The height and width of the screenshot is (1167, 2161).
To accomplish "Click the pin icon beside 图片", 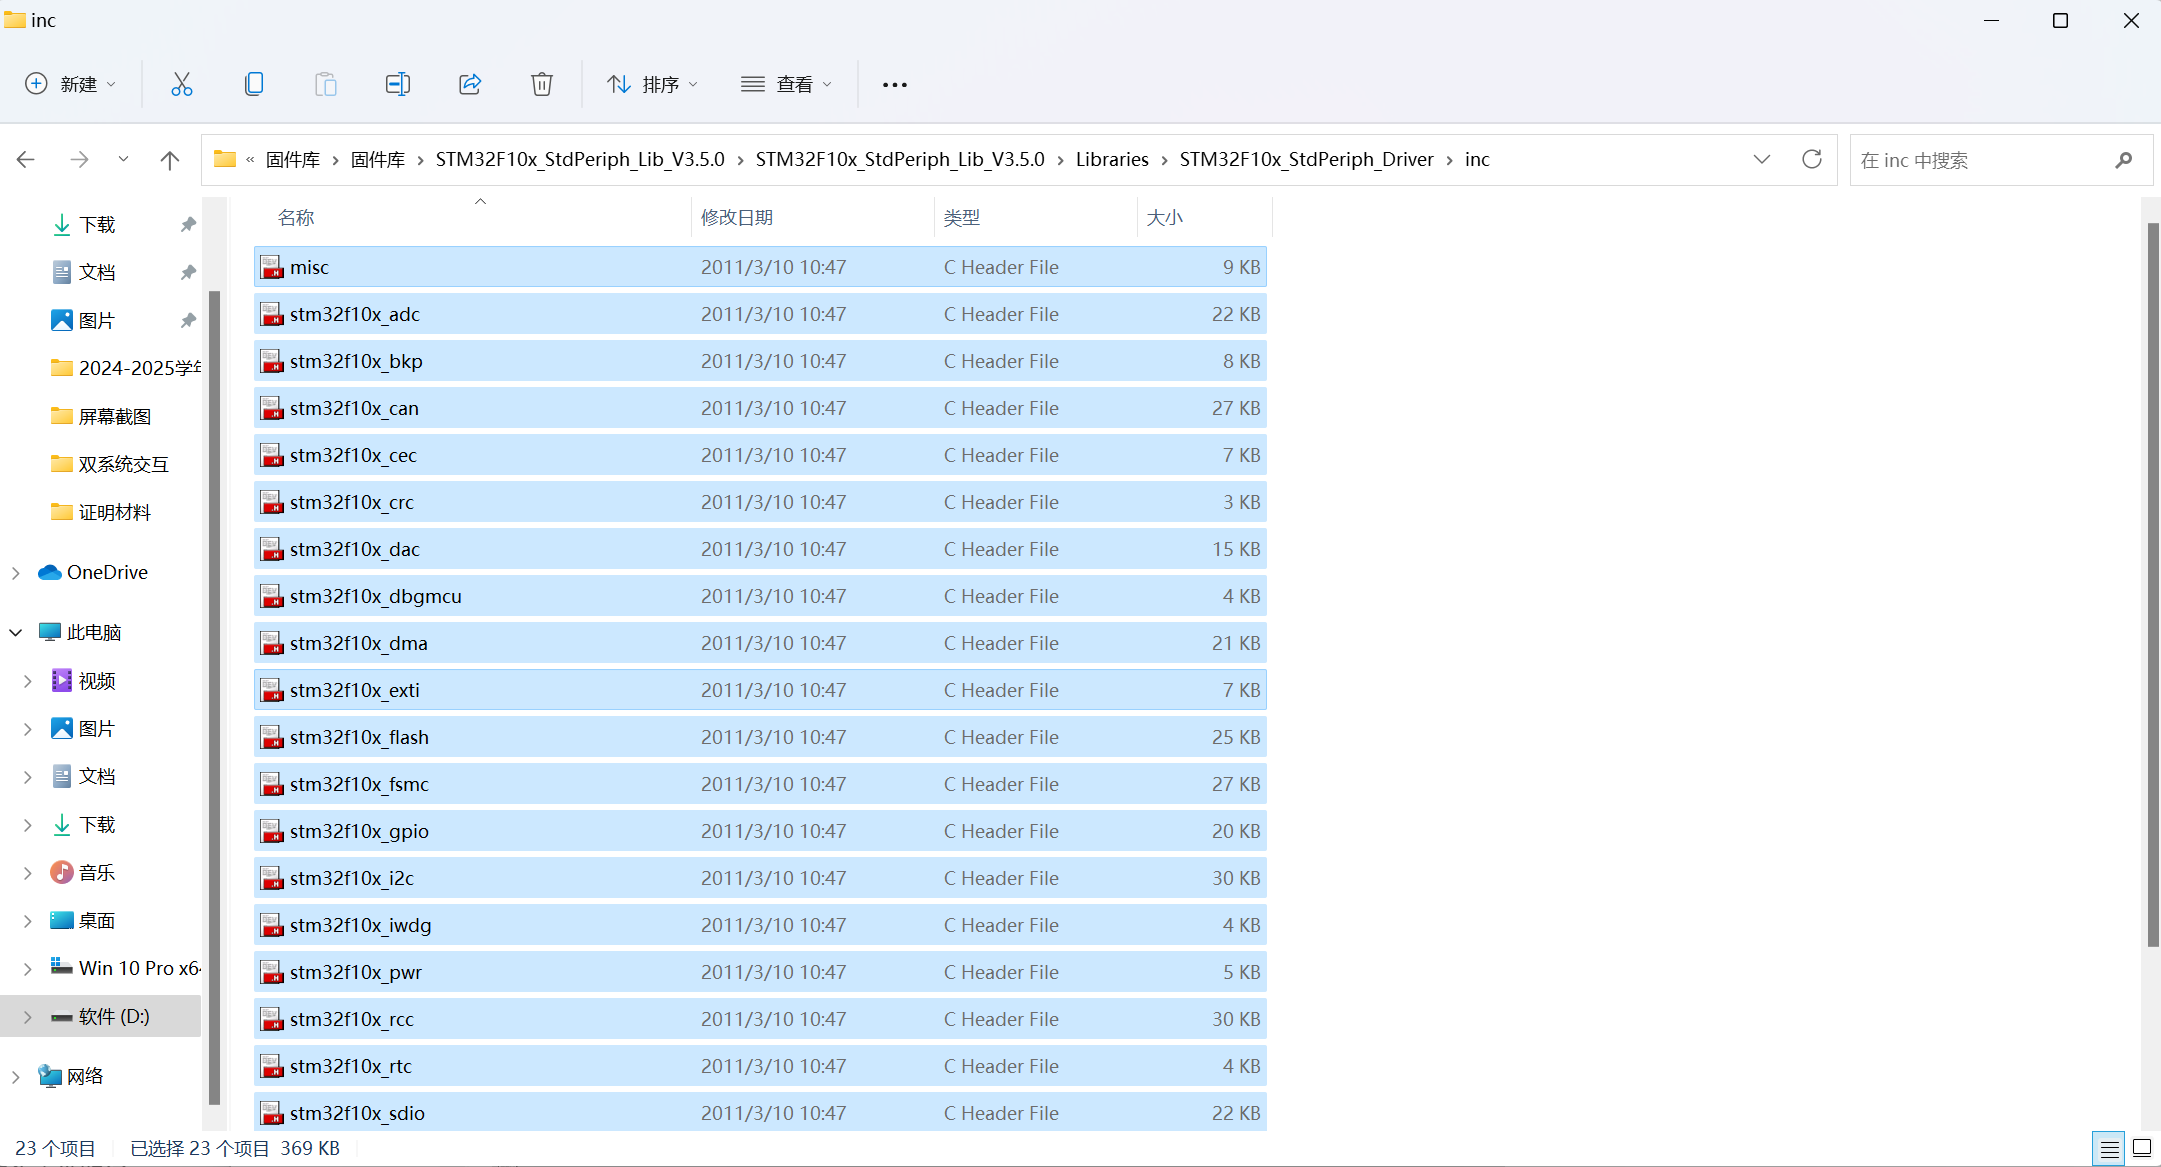I will pos(188,320).
